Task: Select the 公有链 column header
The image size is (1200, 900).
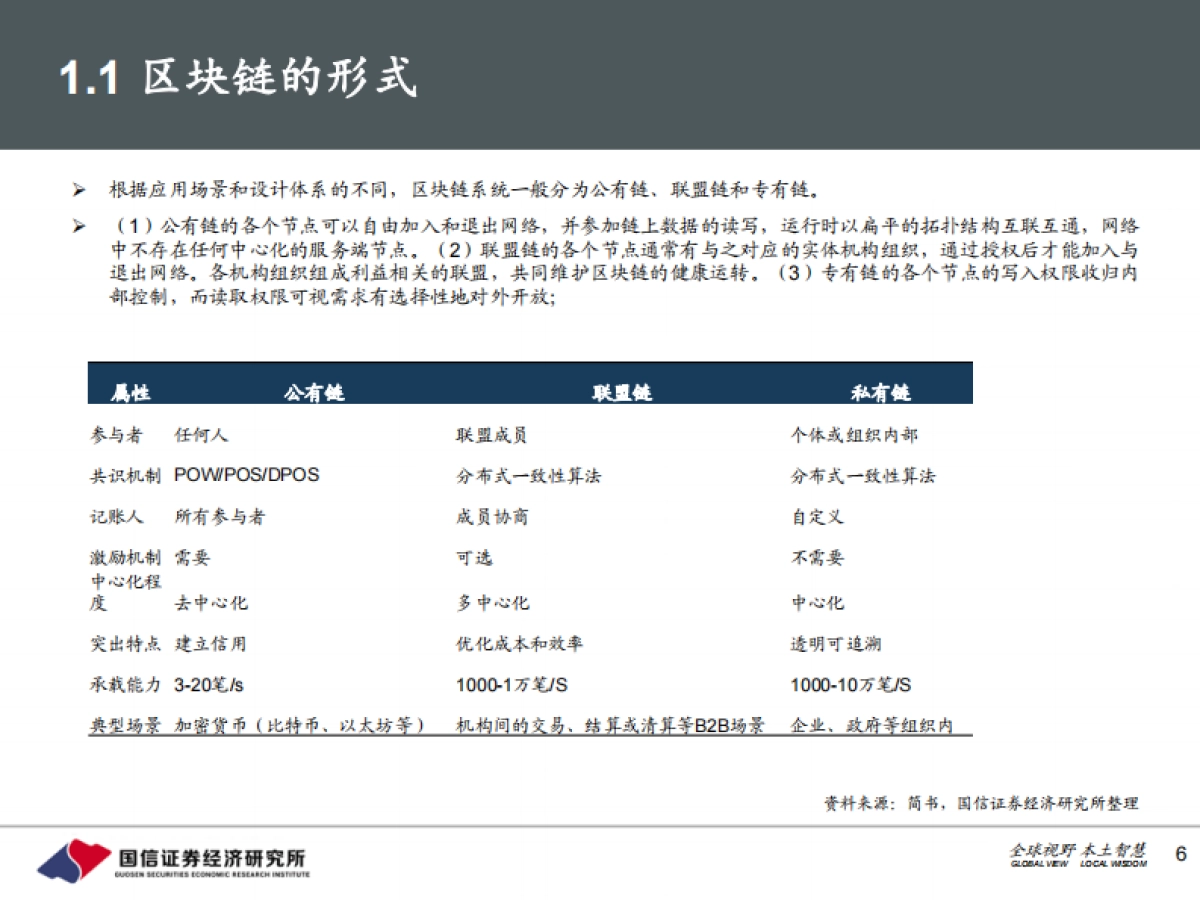Action: click(x=313, y=393)
